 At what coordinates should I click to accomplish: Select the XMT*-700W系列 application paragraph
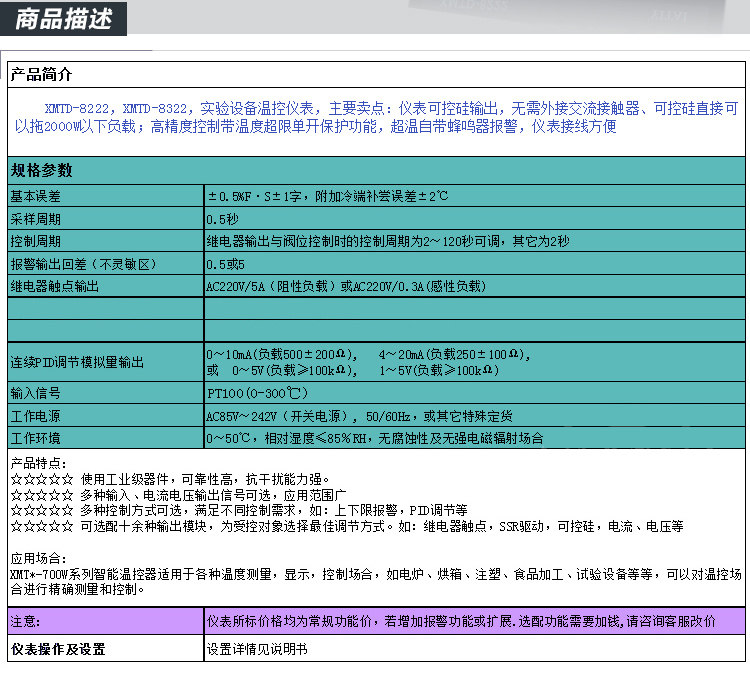pos(376,582)
